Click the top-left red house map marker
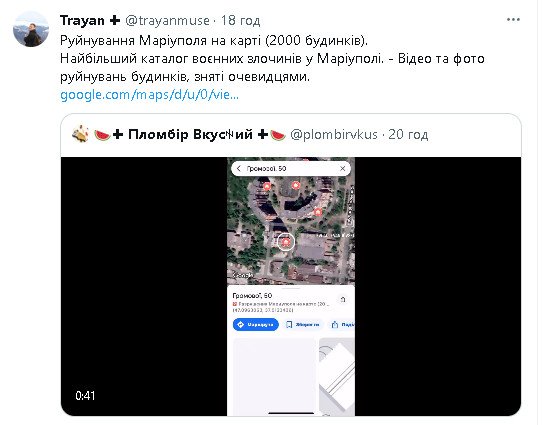This screenshot has height=425, width=543. coord(267,187)
